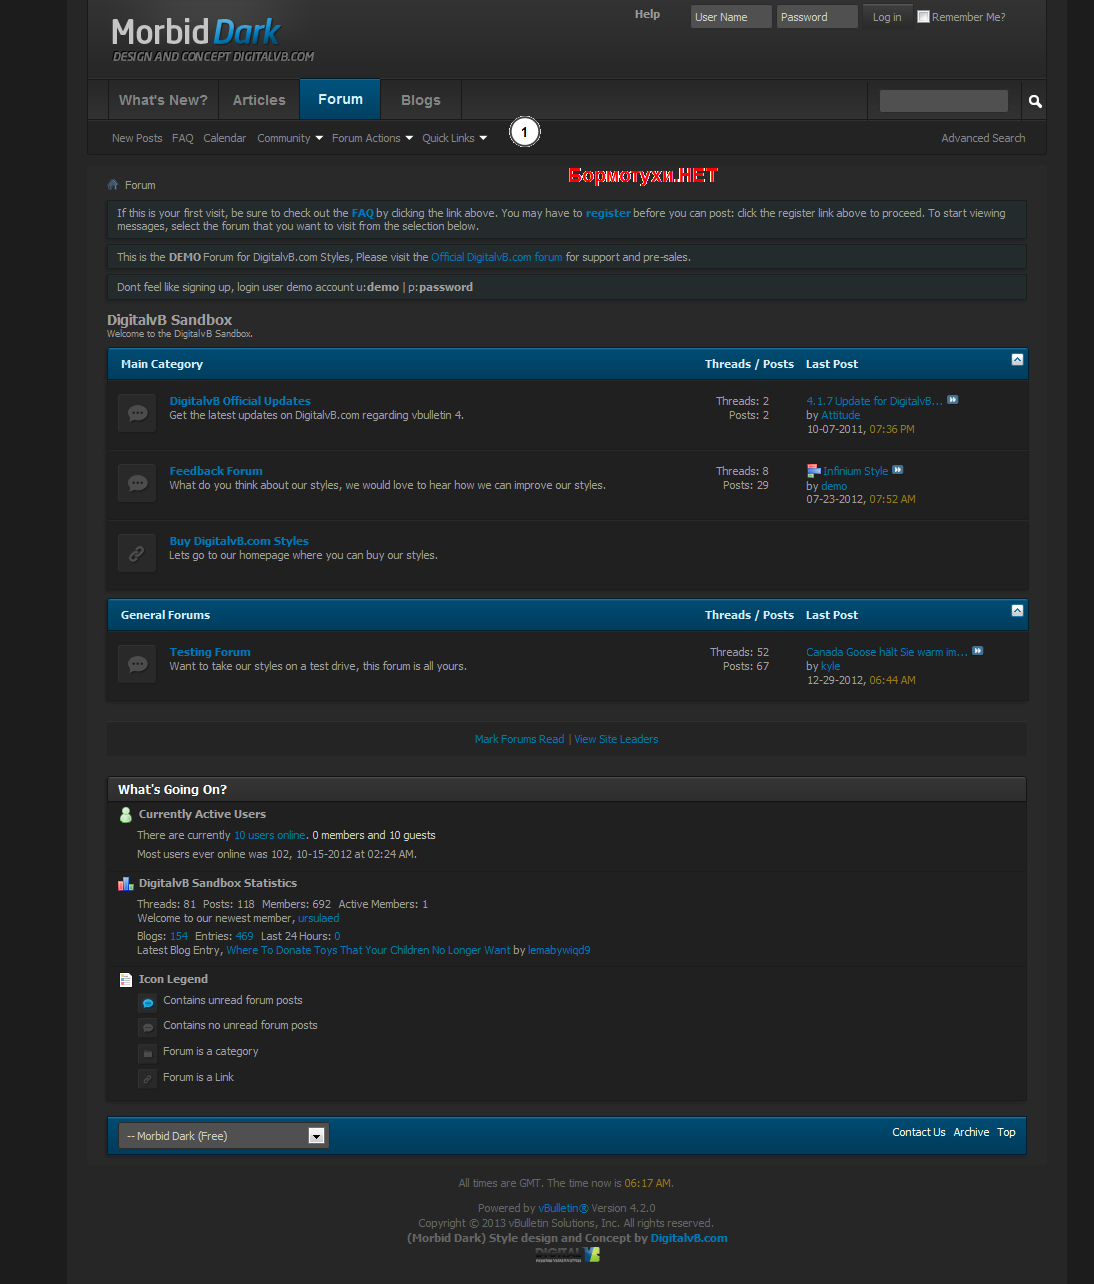The image size is (1094, 1284).
Task: Open the Morbid Dark (Free) style selector
Action: (x=223, y=1136)
